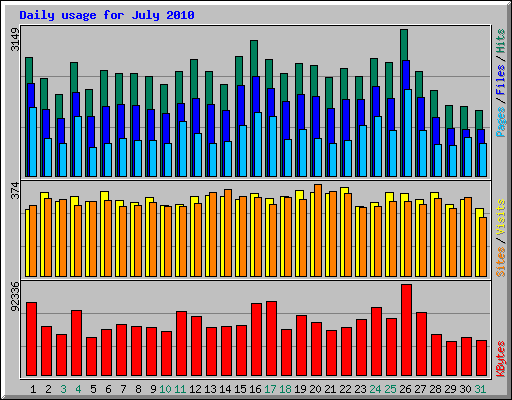This screenshot has height=400, width=512.
Task: Click day label 2 on the axis
Action: [x=48, y=389]
